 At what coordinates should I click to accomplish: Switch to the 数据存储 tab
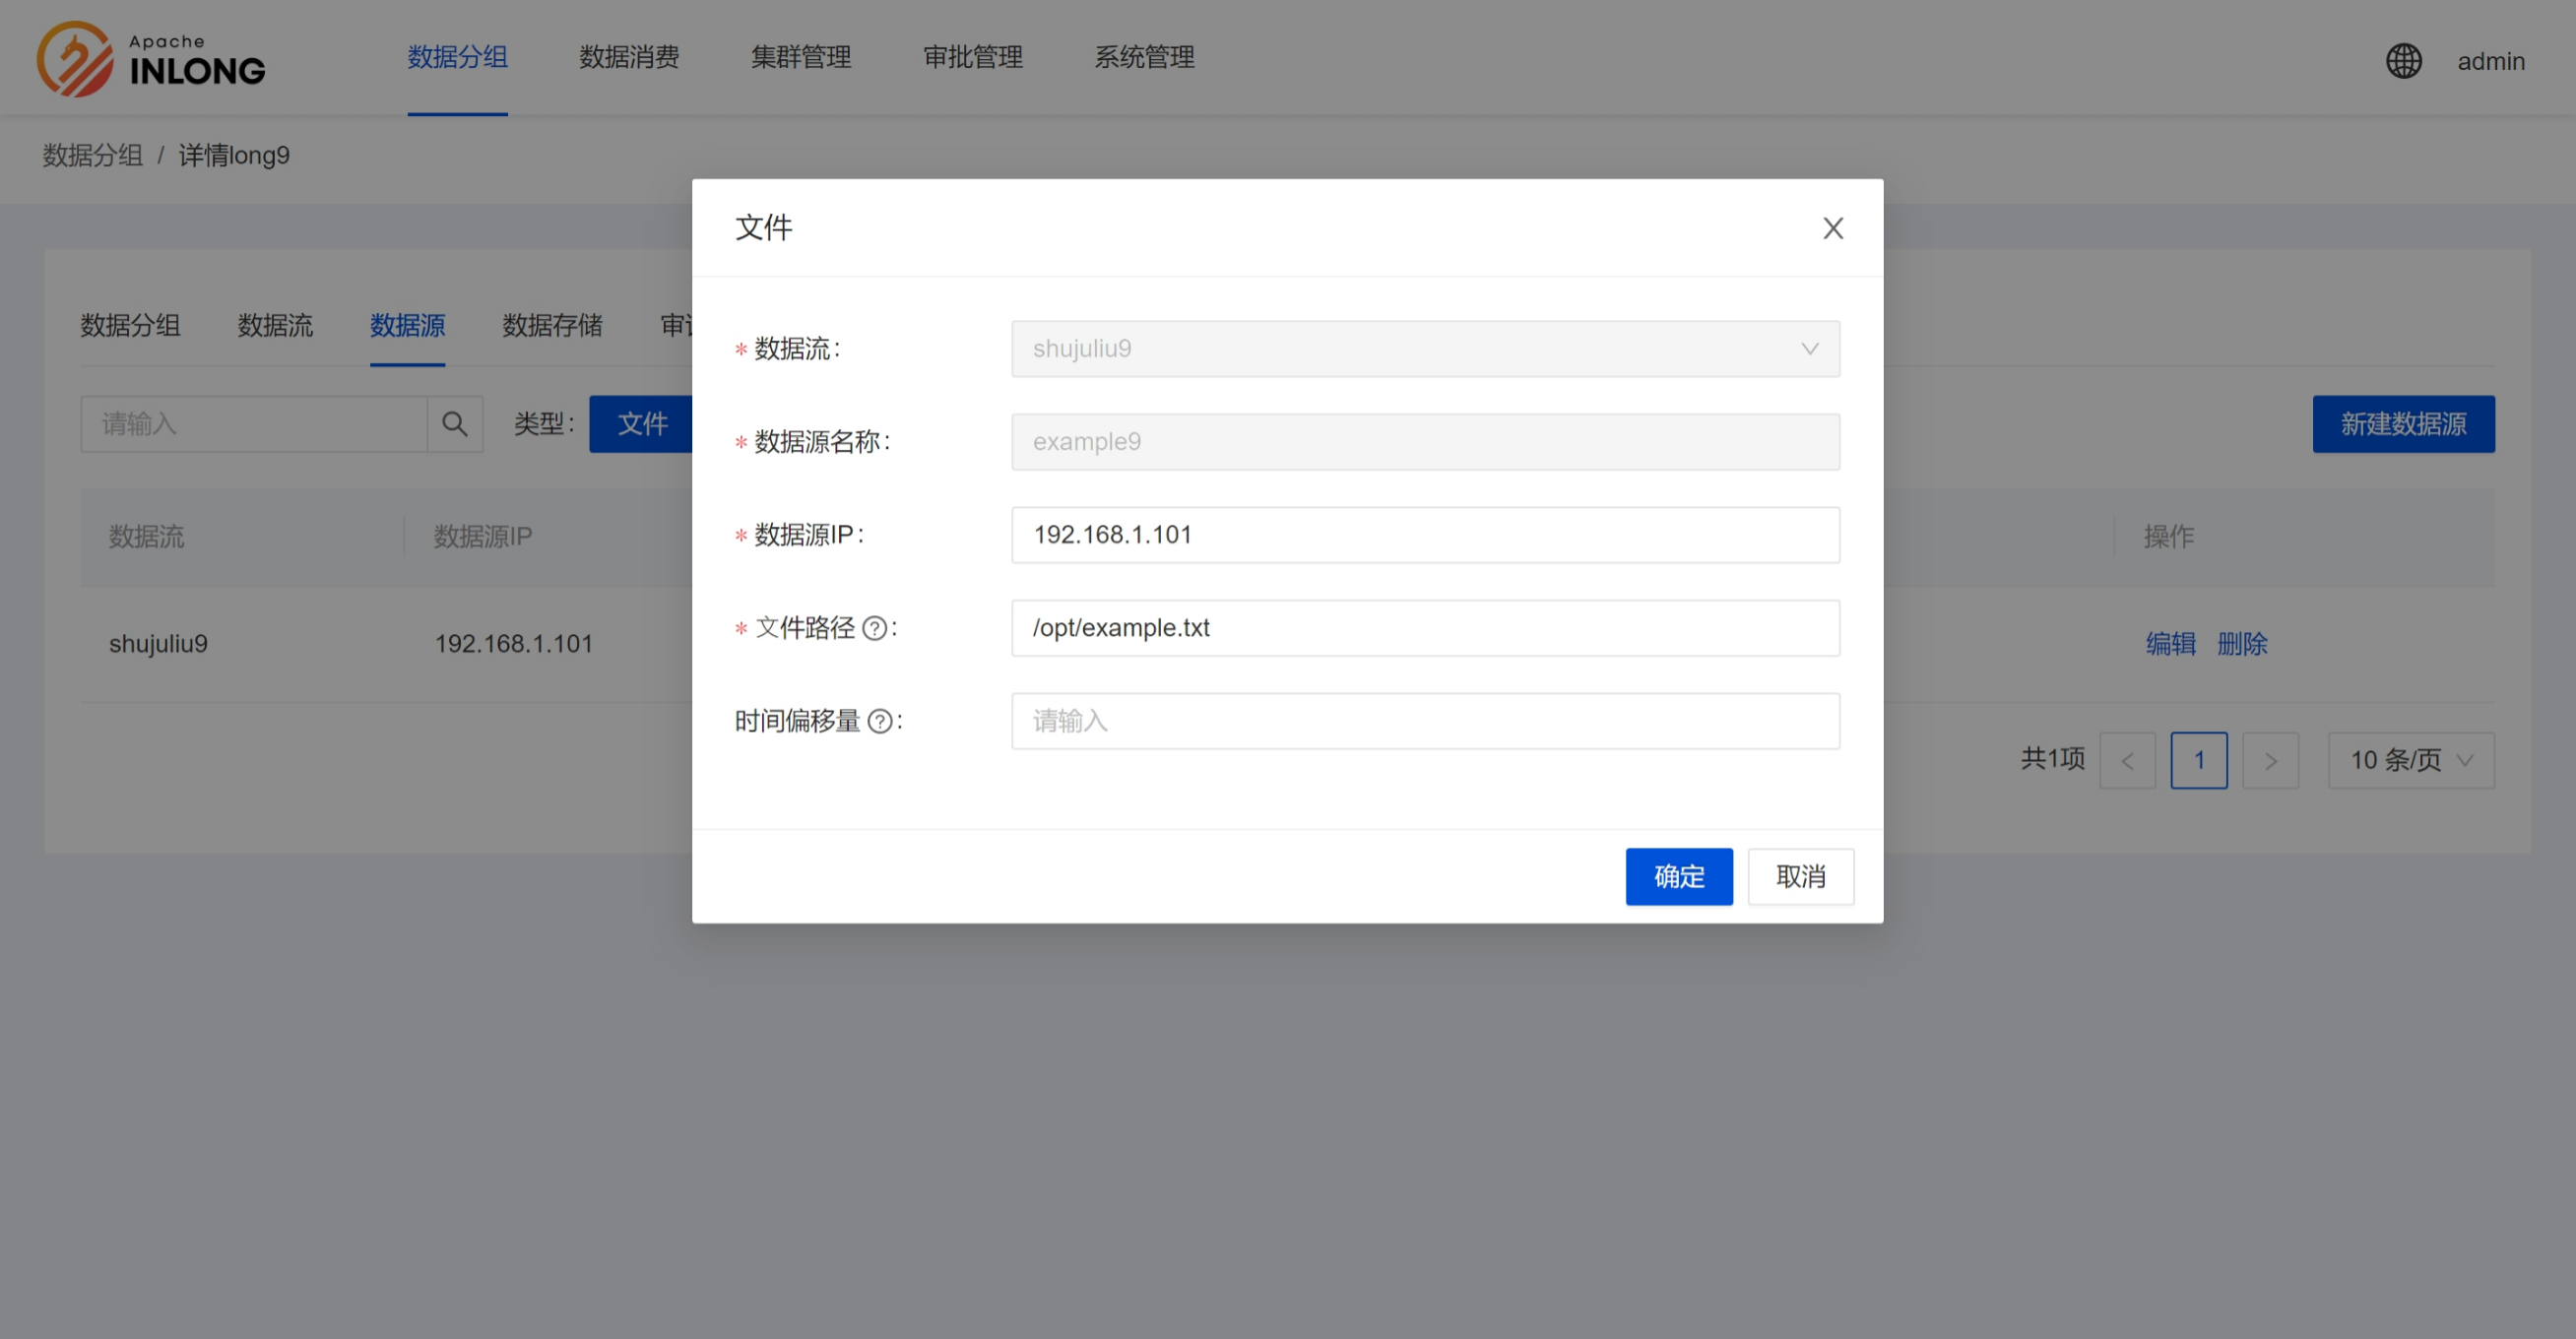[552, 325]
